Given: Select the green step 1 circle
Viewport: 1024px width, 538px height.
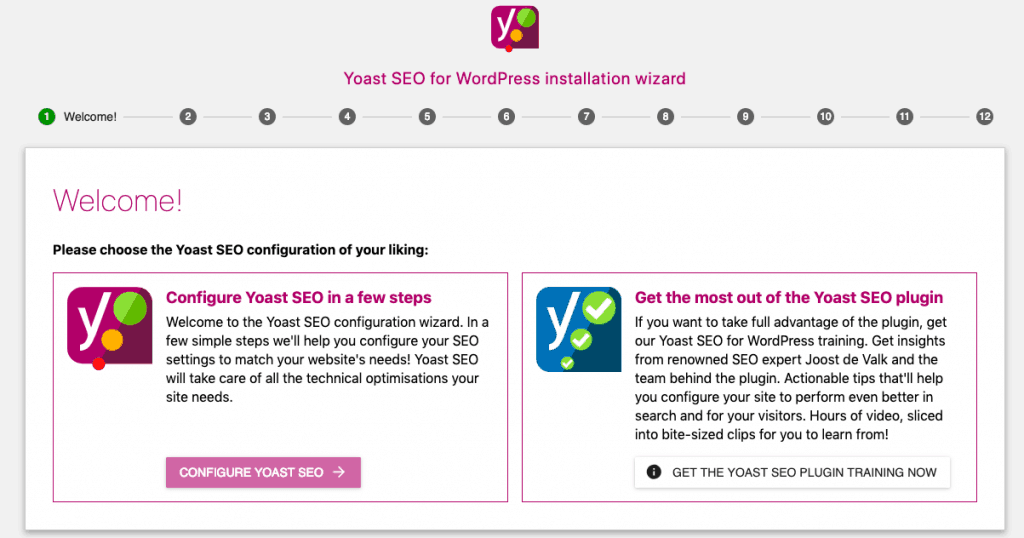Looking at the screenshot, I should tap(47, 117).
